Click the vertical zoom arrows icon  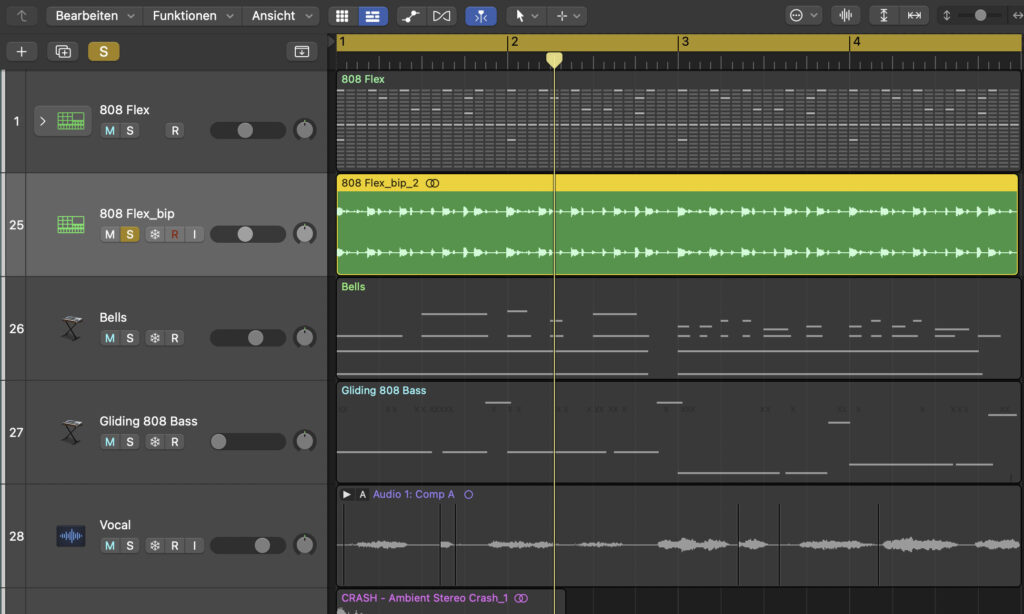946,16
